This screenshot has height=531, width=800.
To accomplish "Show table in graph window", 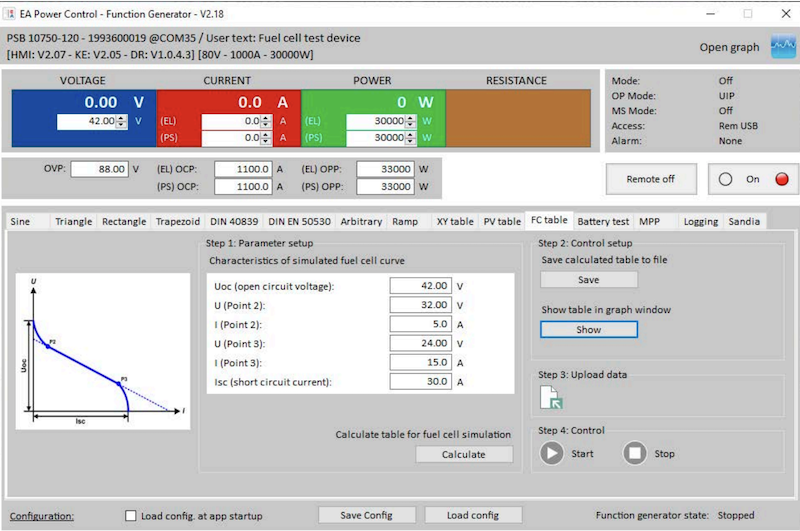I will coord(588,329).
